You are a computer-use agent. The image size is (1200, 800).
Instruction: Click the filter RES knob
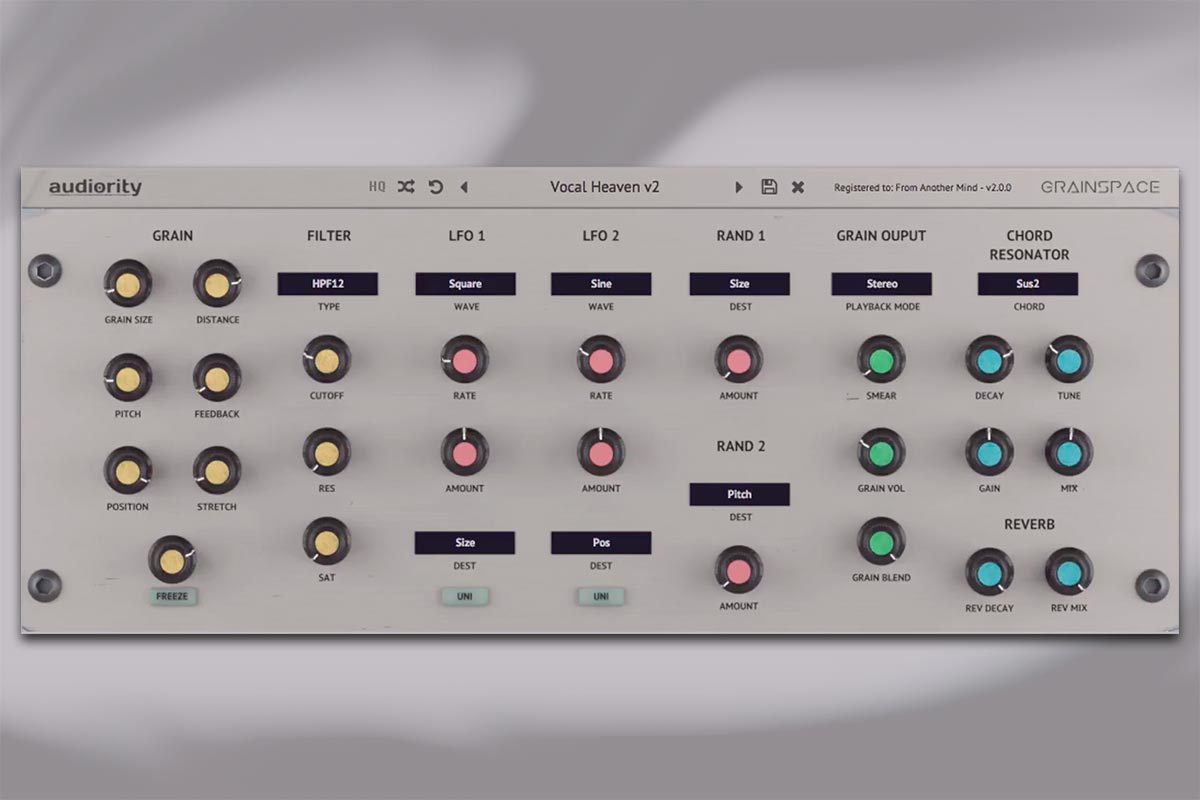327,453
